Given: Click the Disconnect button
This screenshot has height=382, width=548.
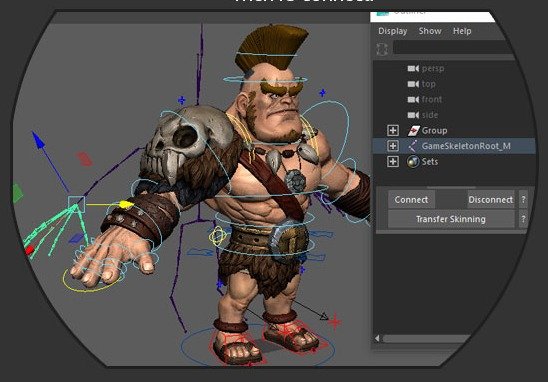Looking at the screenshot, I should coord(491,200).
